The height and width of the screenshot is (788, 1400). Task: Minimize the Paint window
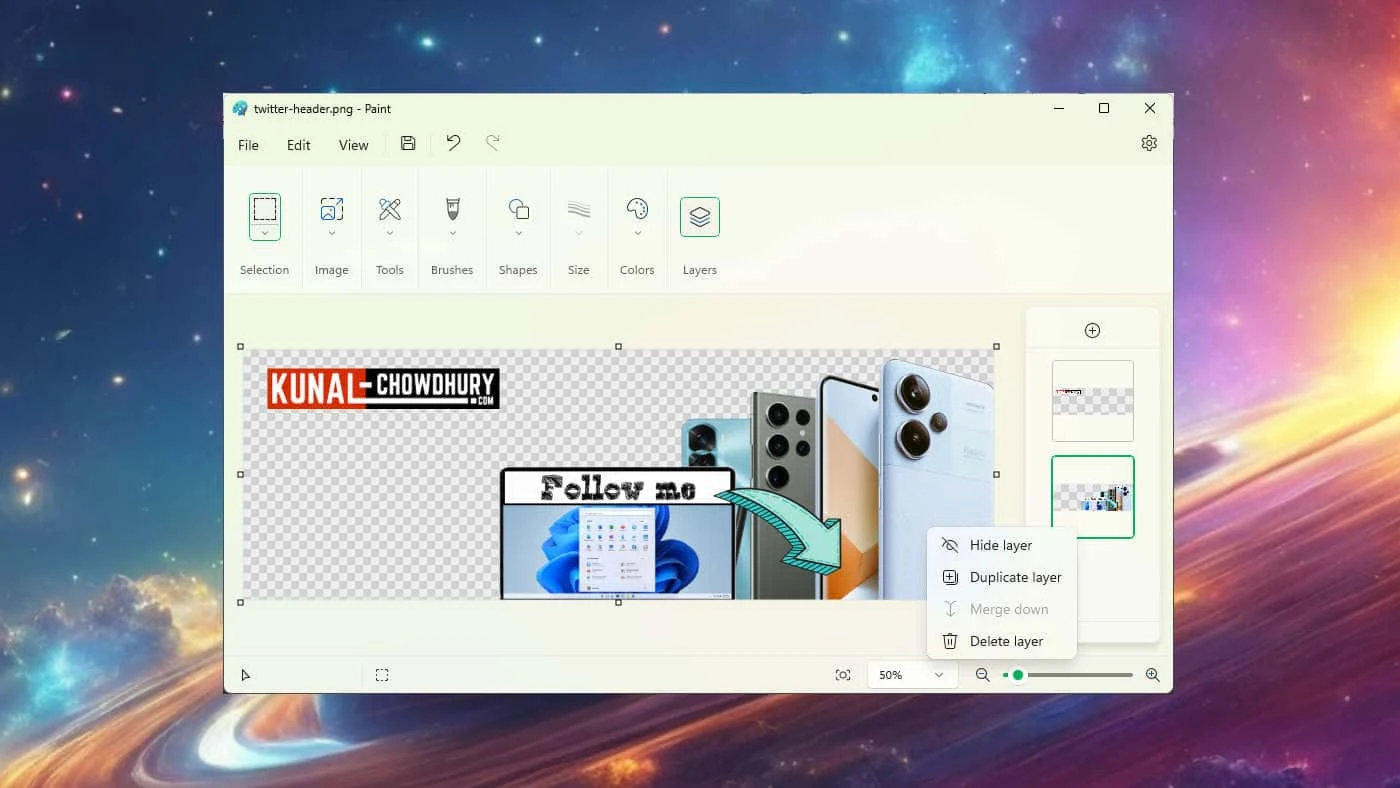[x=1058, y=108]
